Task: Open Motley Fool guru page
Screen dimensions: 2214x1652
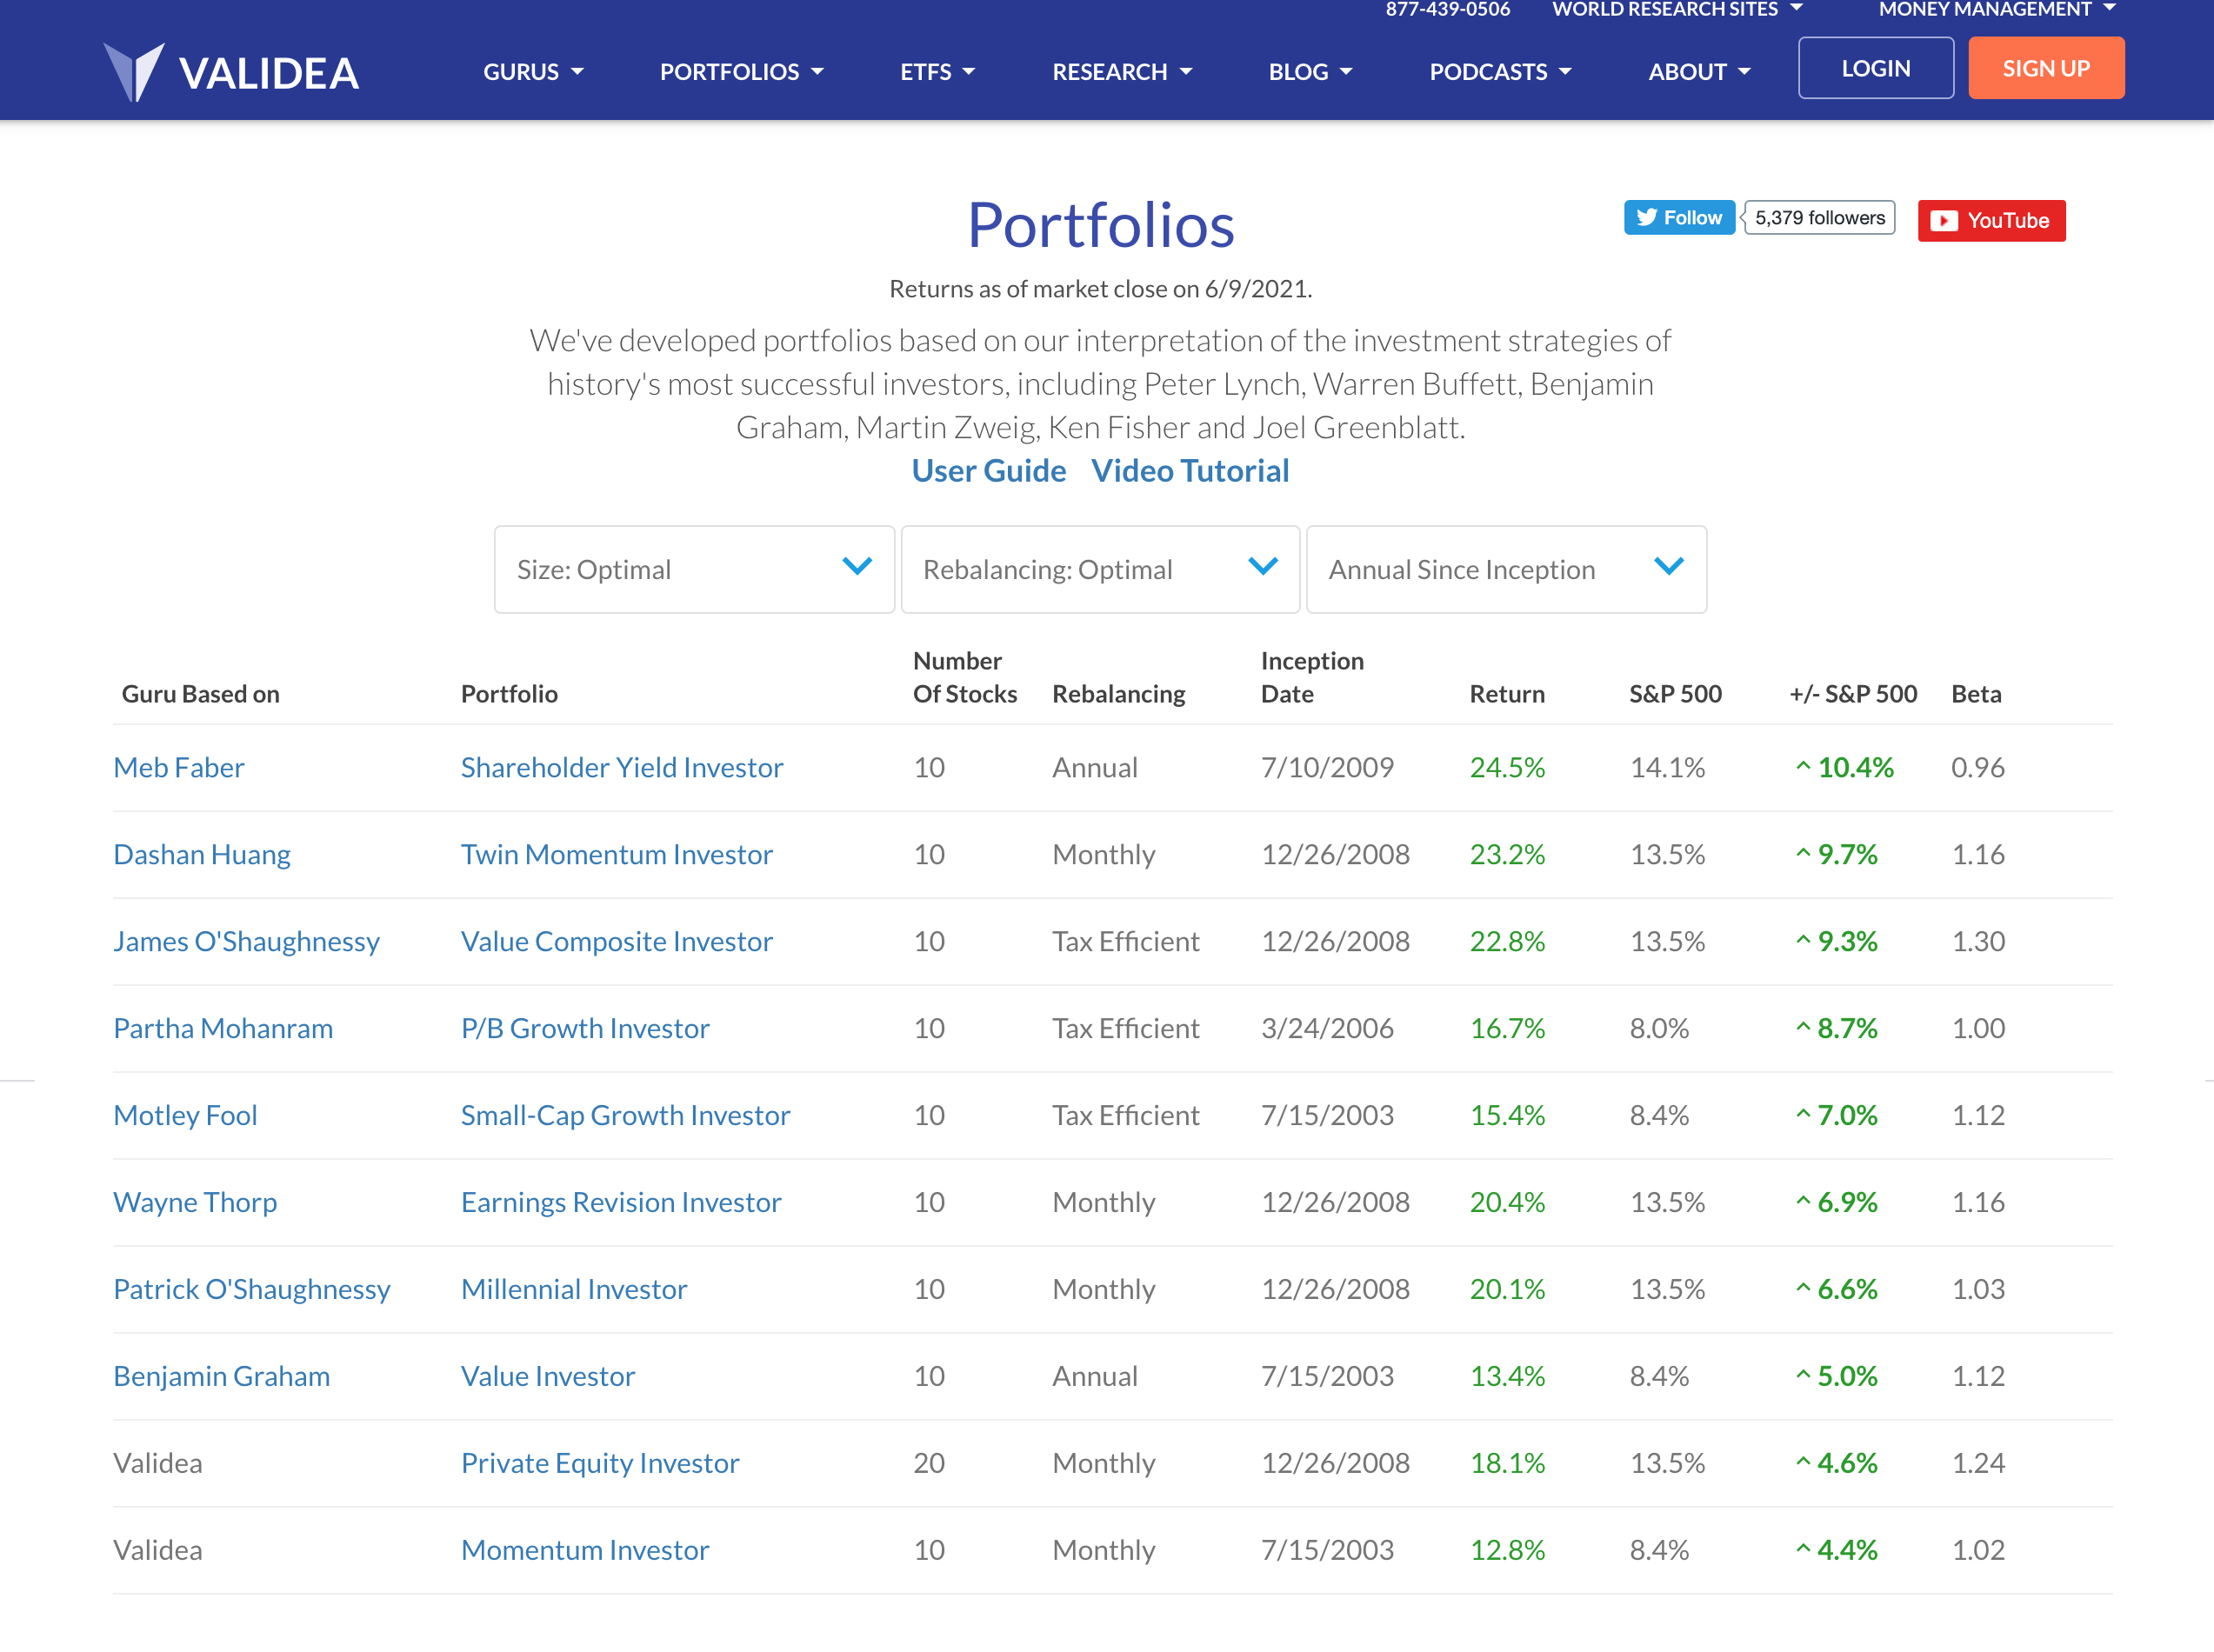Action: [185, 1116]
